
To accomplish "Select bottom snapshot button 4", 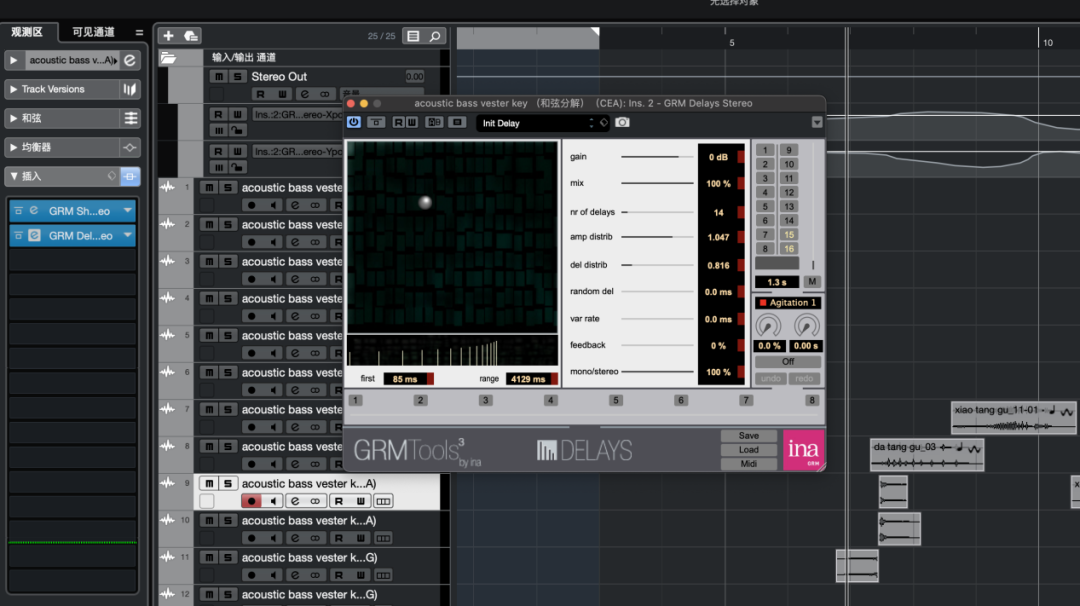I will point(550,400).
